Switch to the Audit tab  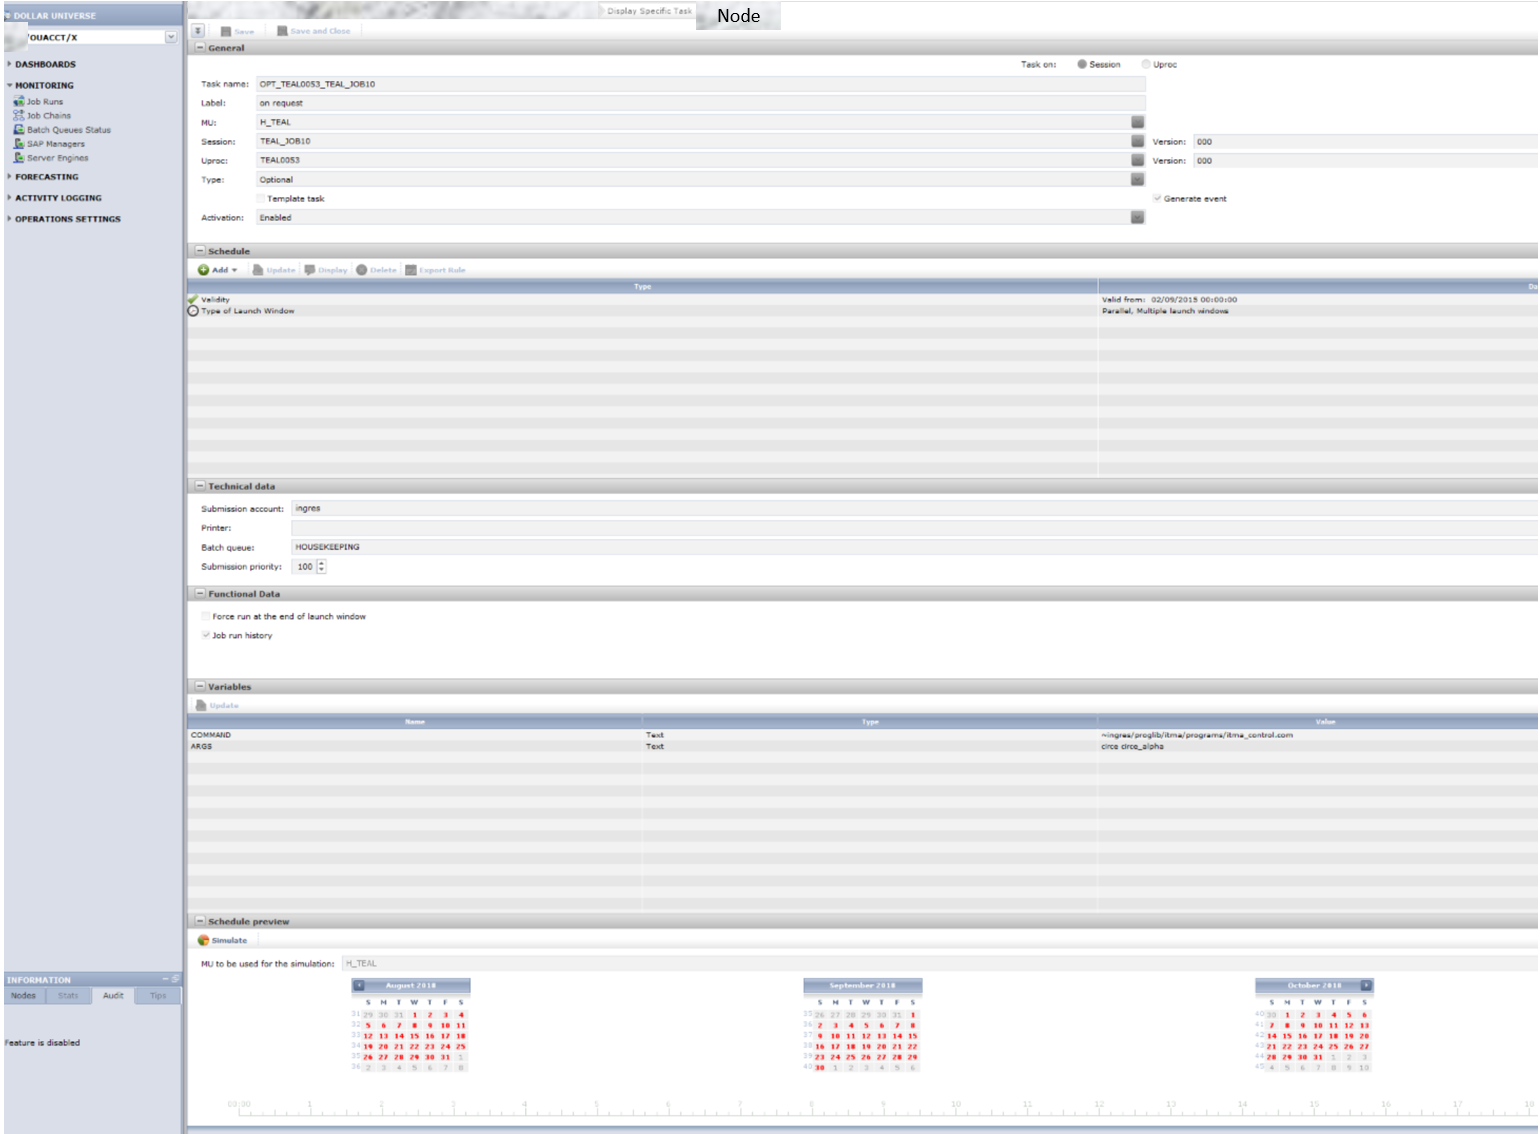pos(113,996)
